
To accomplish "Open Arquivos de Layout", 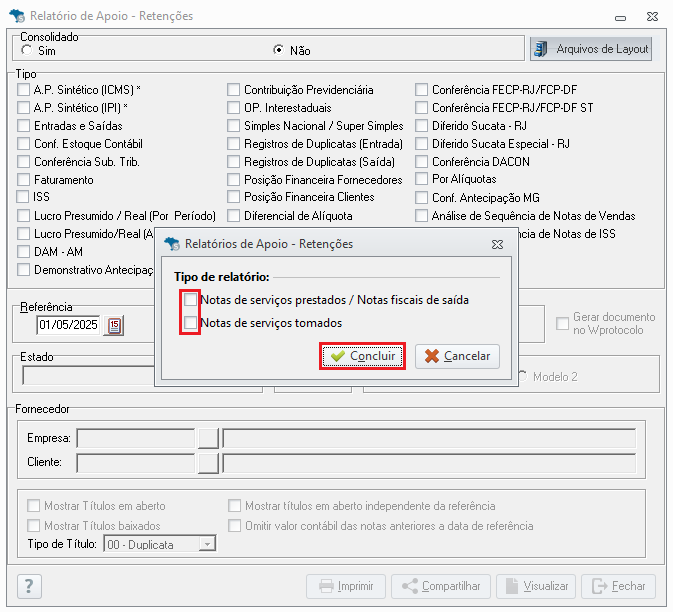I will [591, 49].
